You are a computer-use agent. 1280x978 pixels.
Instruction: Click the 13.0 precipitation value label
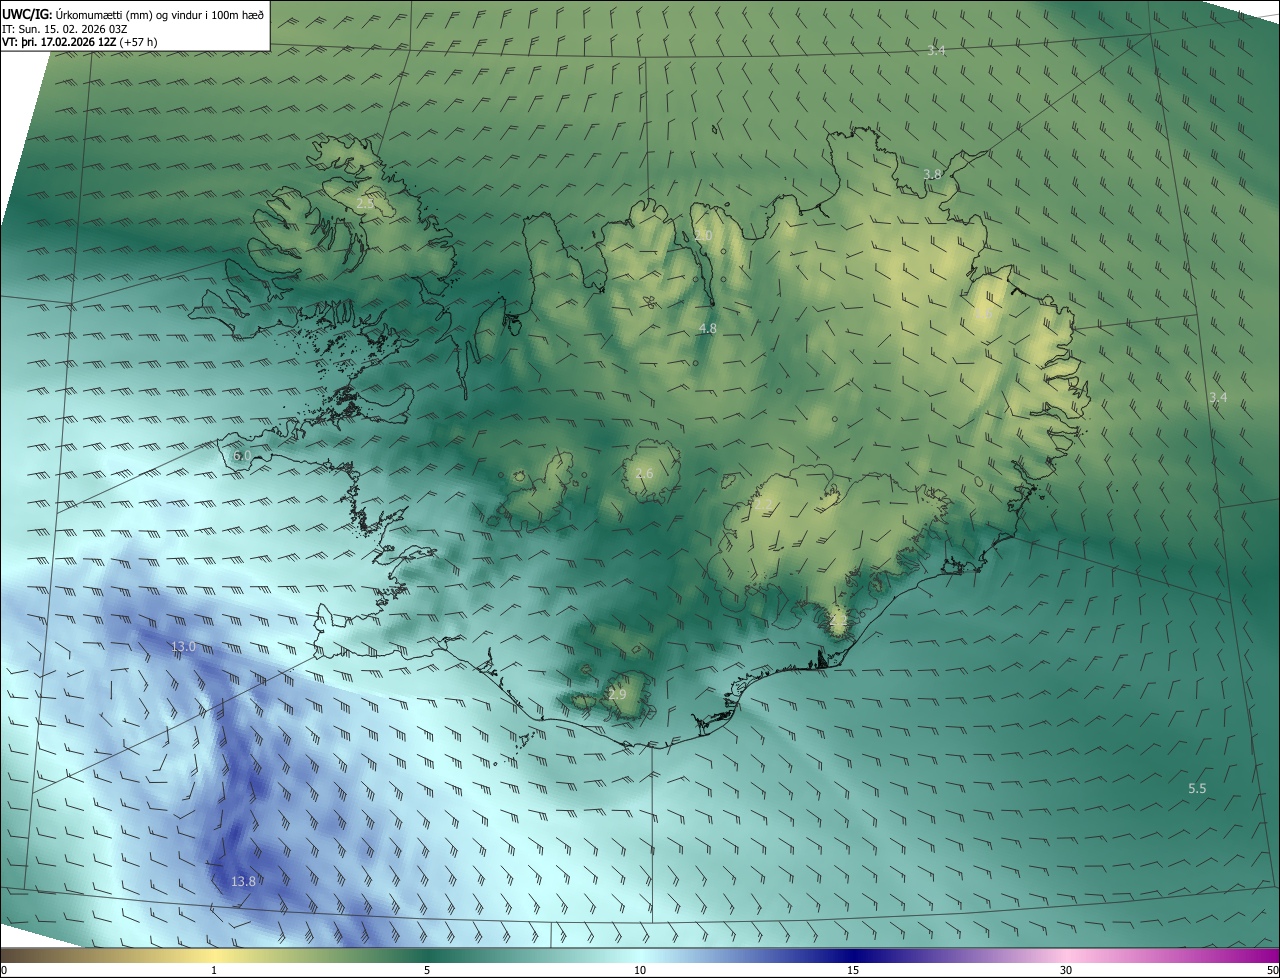pos(183,647)
